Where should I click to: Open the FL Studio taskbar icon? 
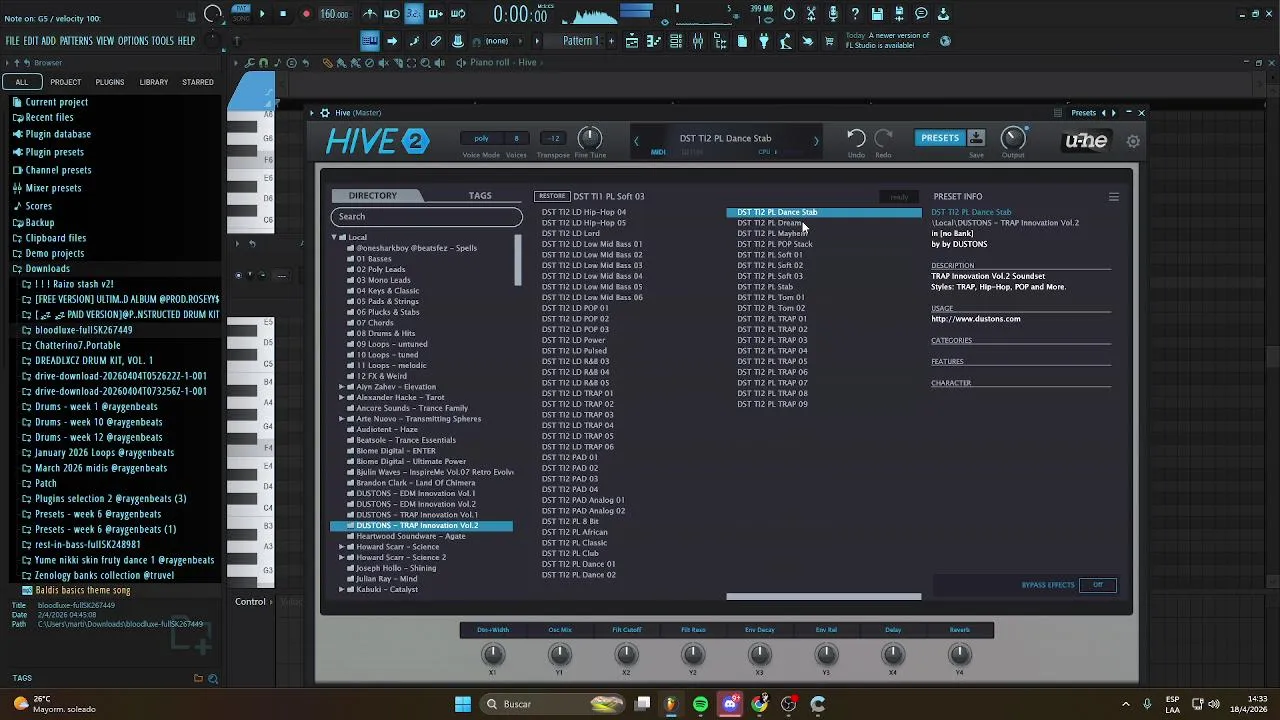[x=671, y=704]
